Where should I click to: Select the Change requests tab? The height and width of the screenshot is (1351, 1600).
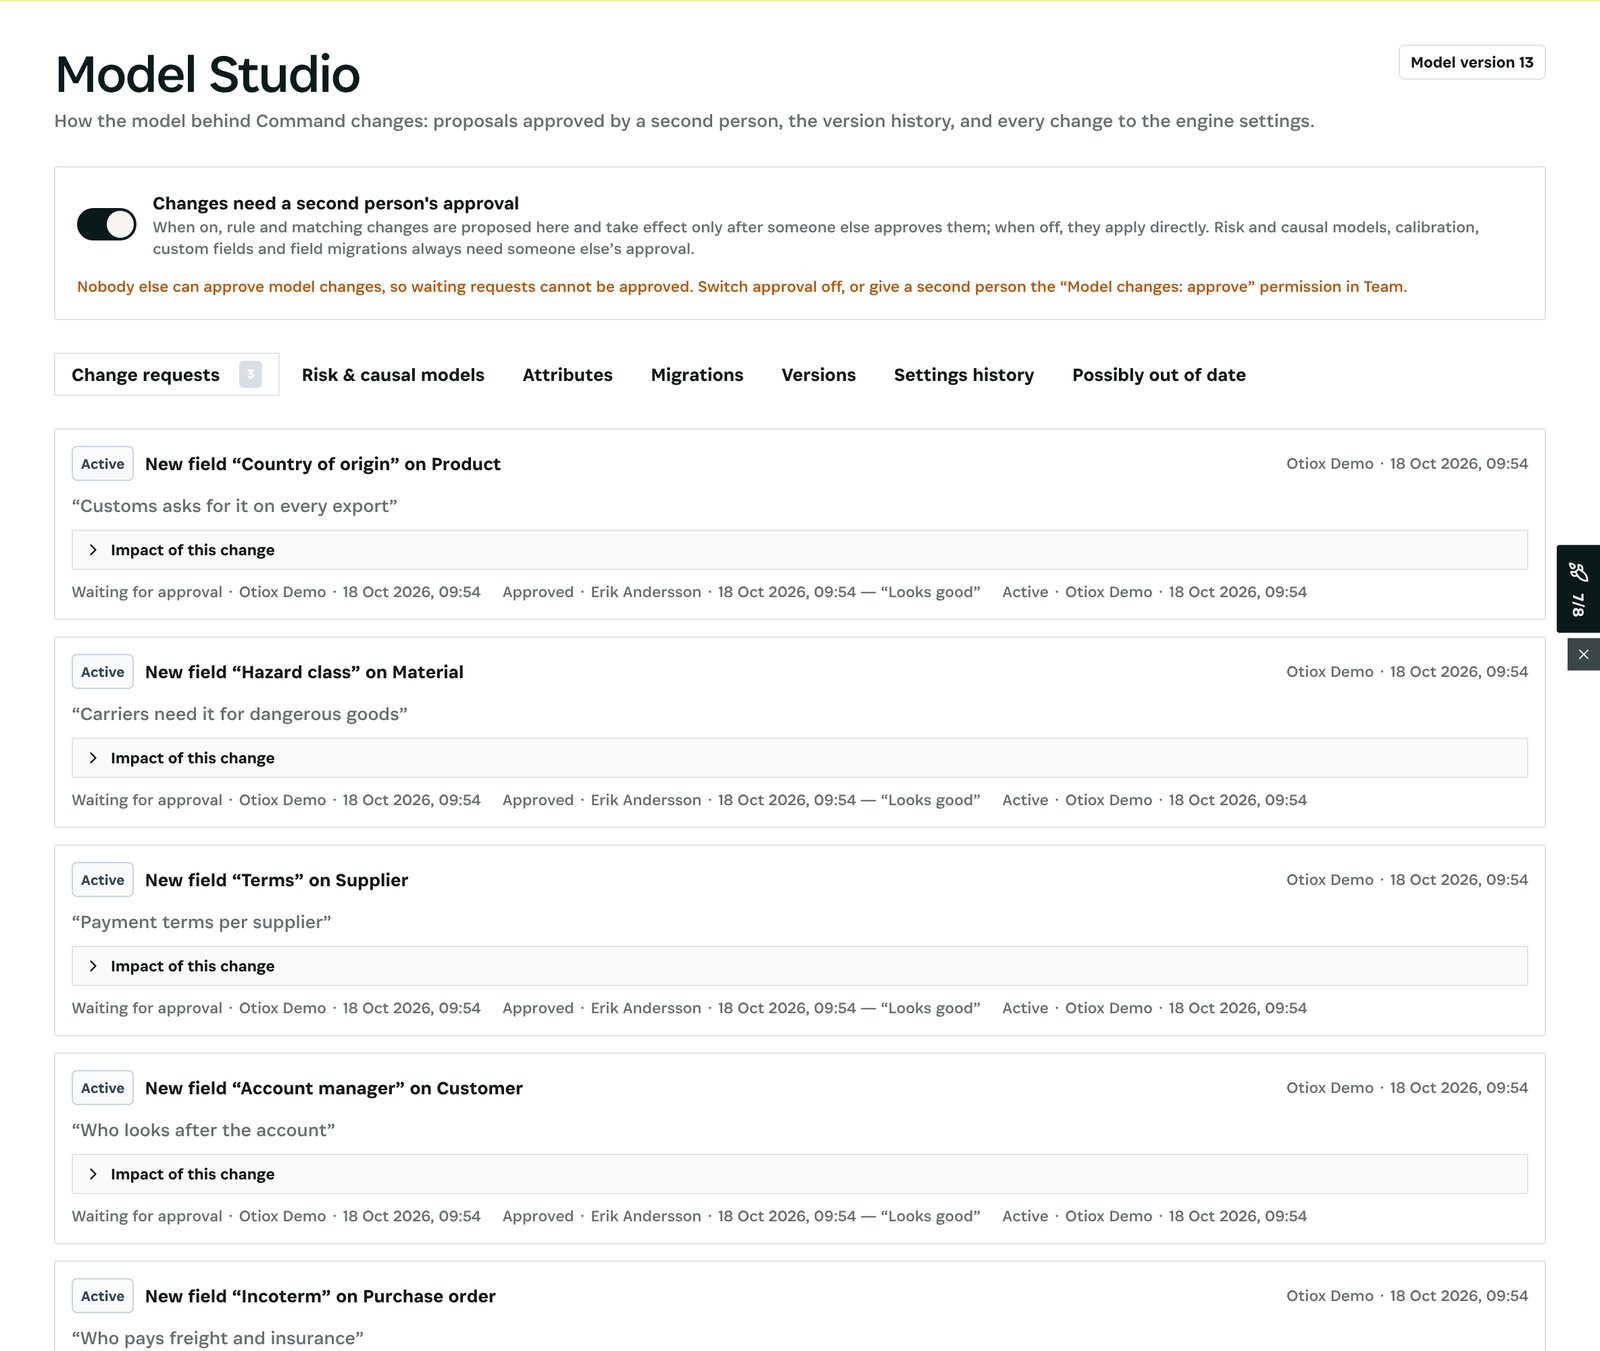tap(166, 375)
